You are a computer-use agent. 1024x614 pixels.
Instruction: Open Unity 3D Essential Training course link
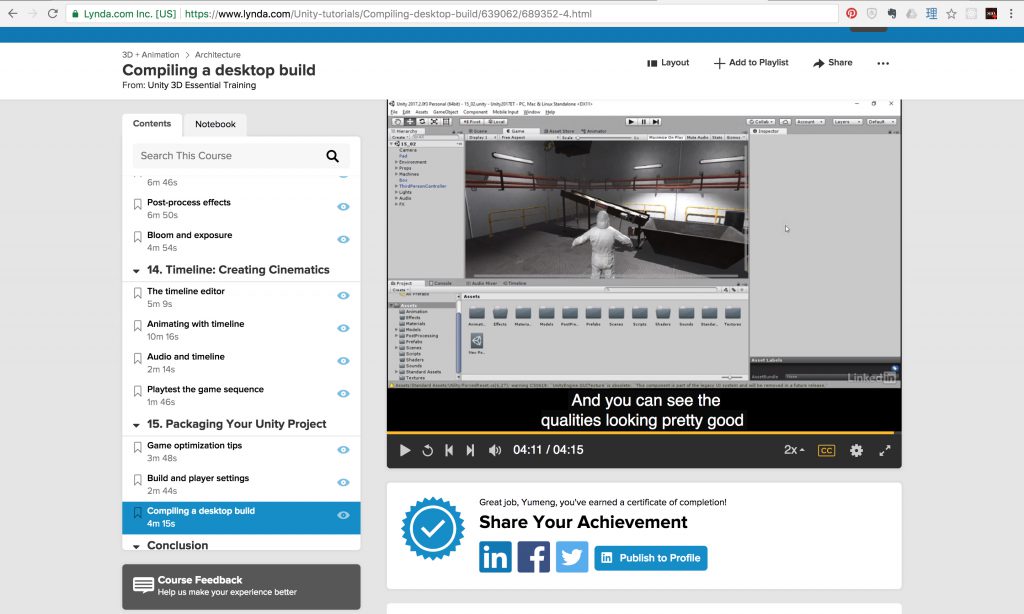pyautogui.click(x=202, y=85)
